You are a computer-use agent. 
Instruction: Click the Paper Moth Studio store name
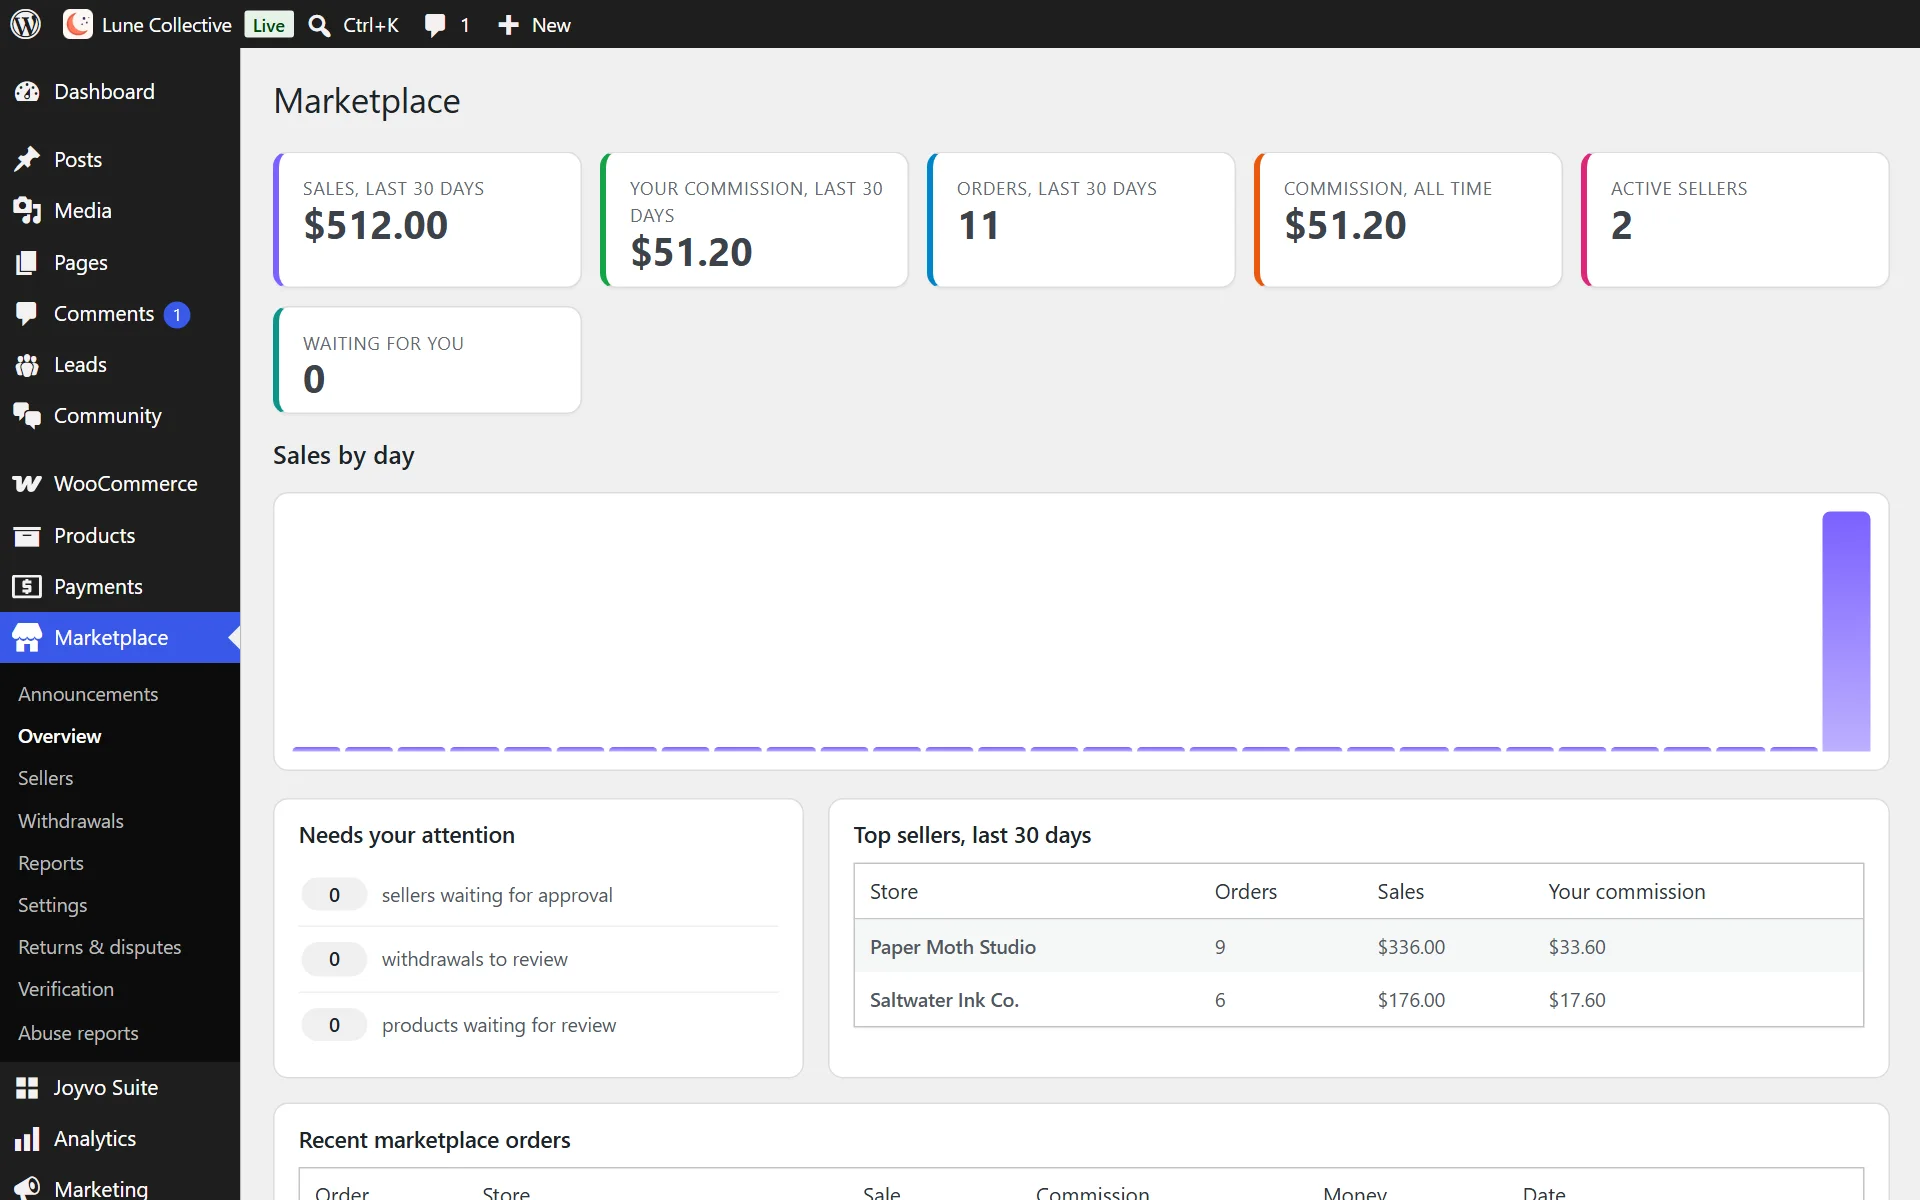[953, 947]
